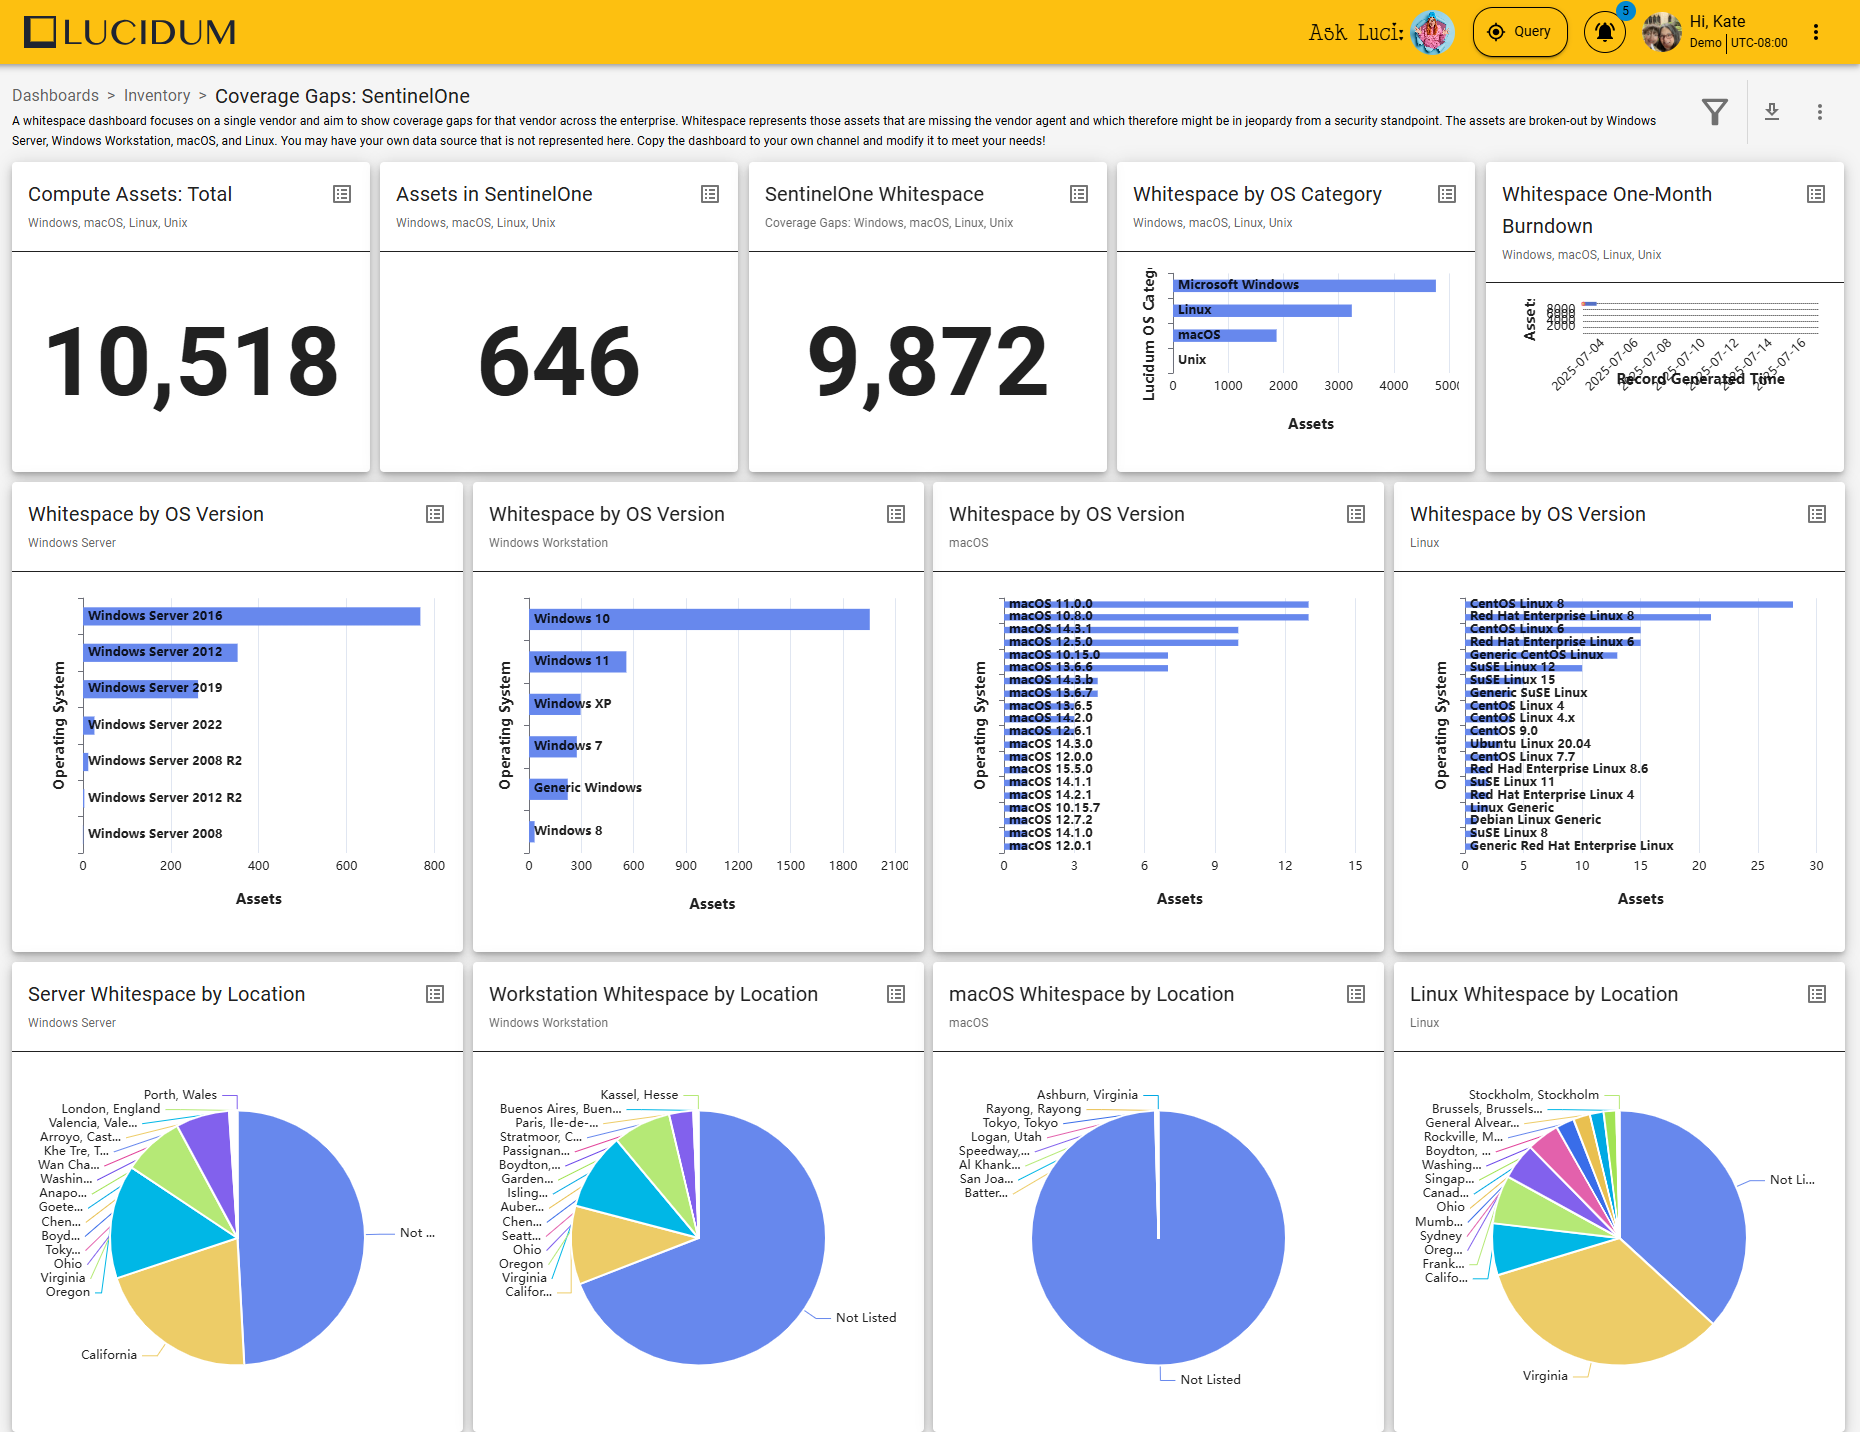The width and height of the screenshot is (1860, 1432).
Task: Select Windows 11 bar
Action: coord(578,661)
